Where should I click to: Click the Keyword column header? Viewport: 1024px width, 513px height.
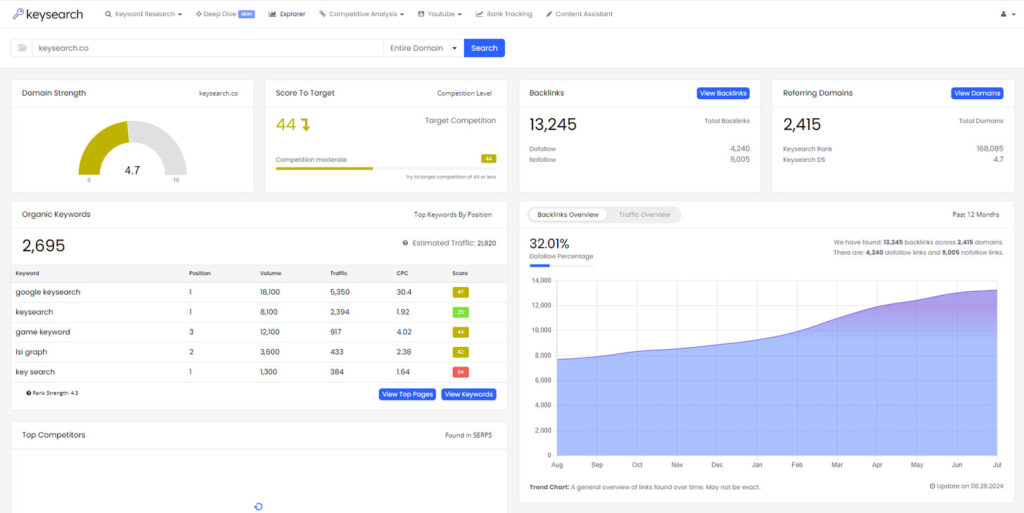pyautogui.click(x=27, y=273)
